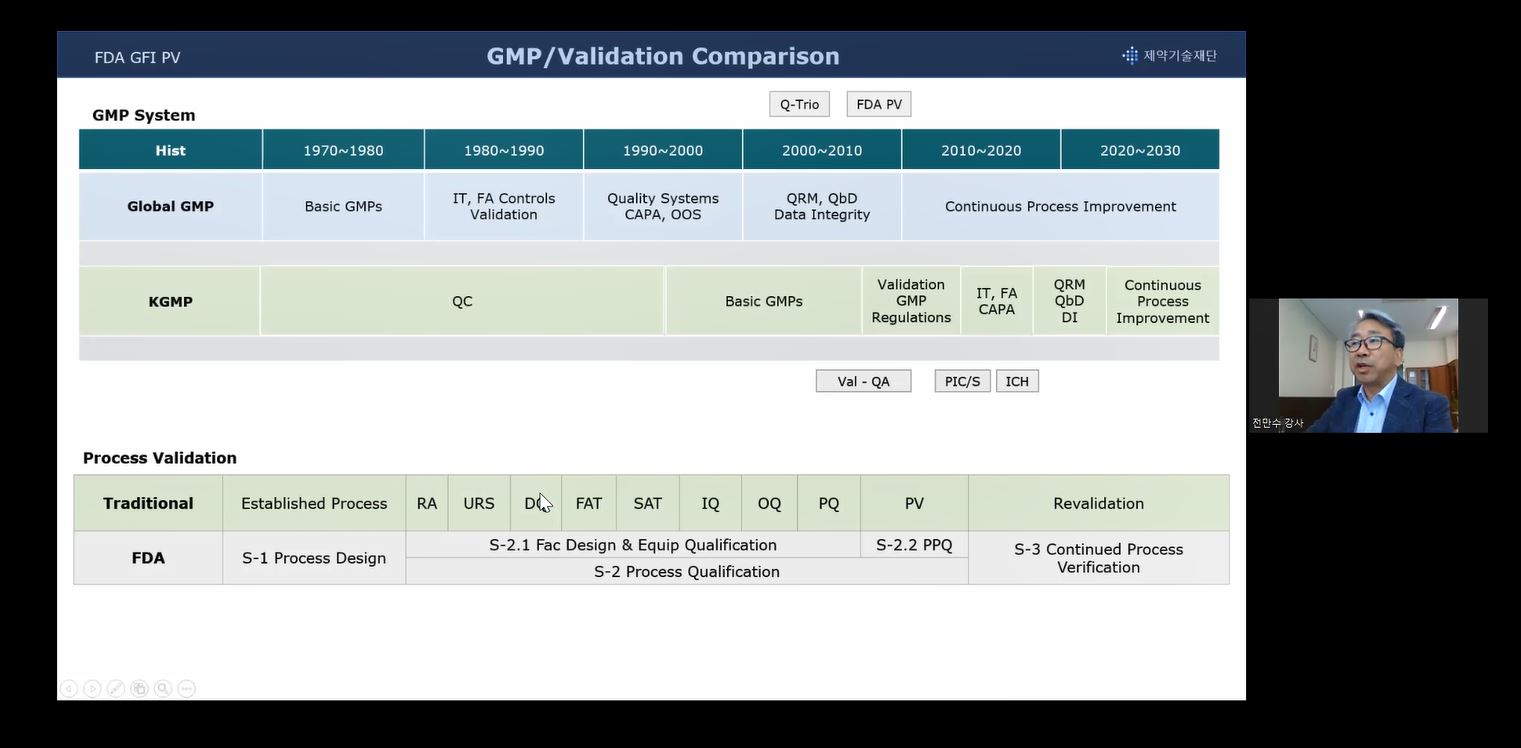Image resolution: width=1521 pixels, height=748 pixels.
Task: Open more slideshow options
Action: (x=186, y=688)
